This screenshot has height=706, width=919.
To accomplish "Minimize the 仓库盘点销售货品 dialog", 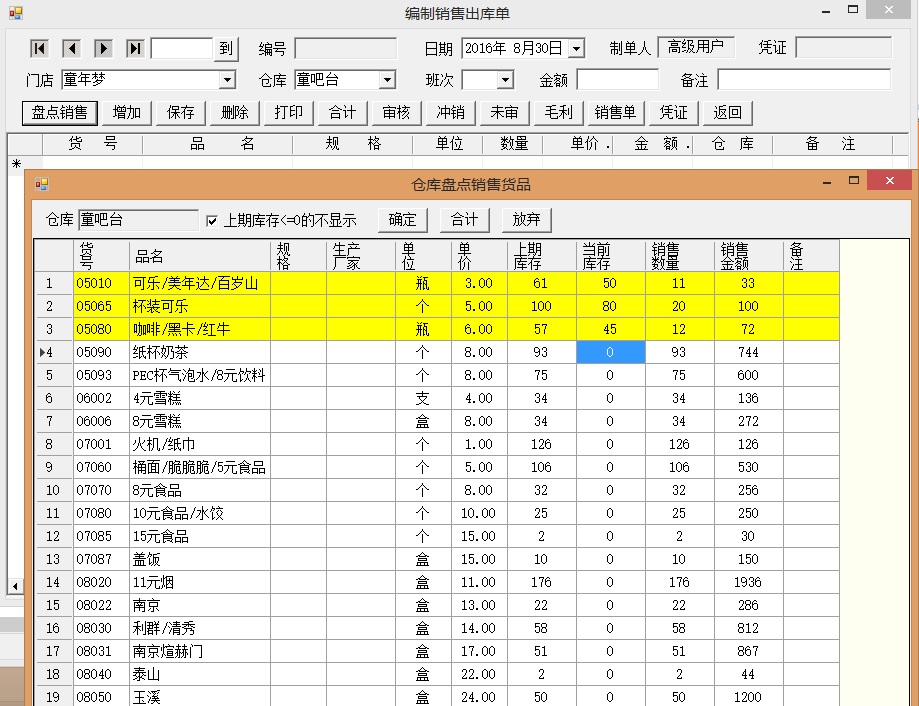I will tap(827, 182).
